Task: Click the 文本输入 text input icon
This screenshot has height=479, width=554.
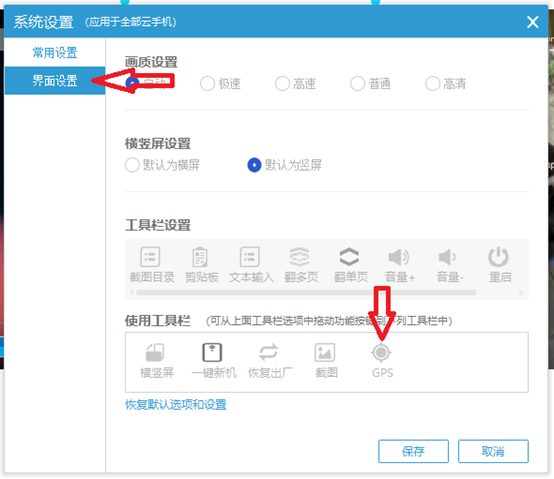Action: pyautogui.click(x=250, y=257)
